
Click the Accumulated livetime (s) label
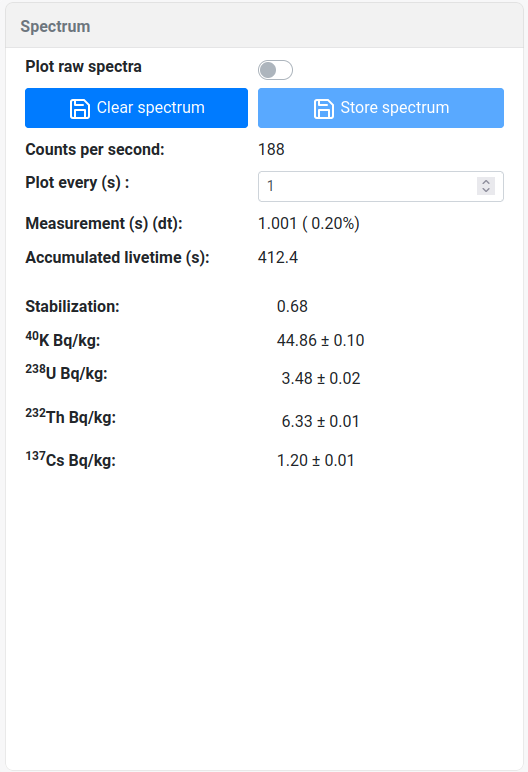tap(117, 257)
